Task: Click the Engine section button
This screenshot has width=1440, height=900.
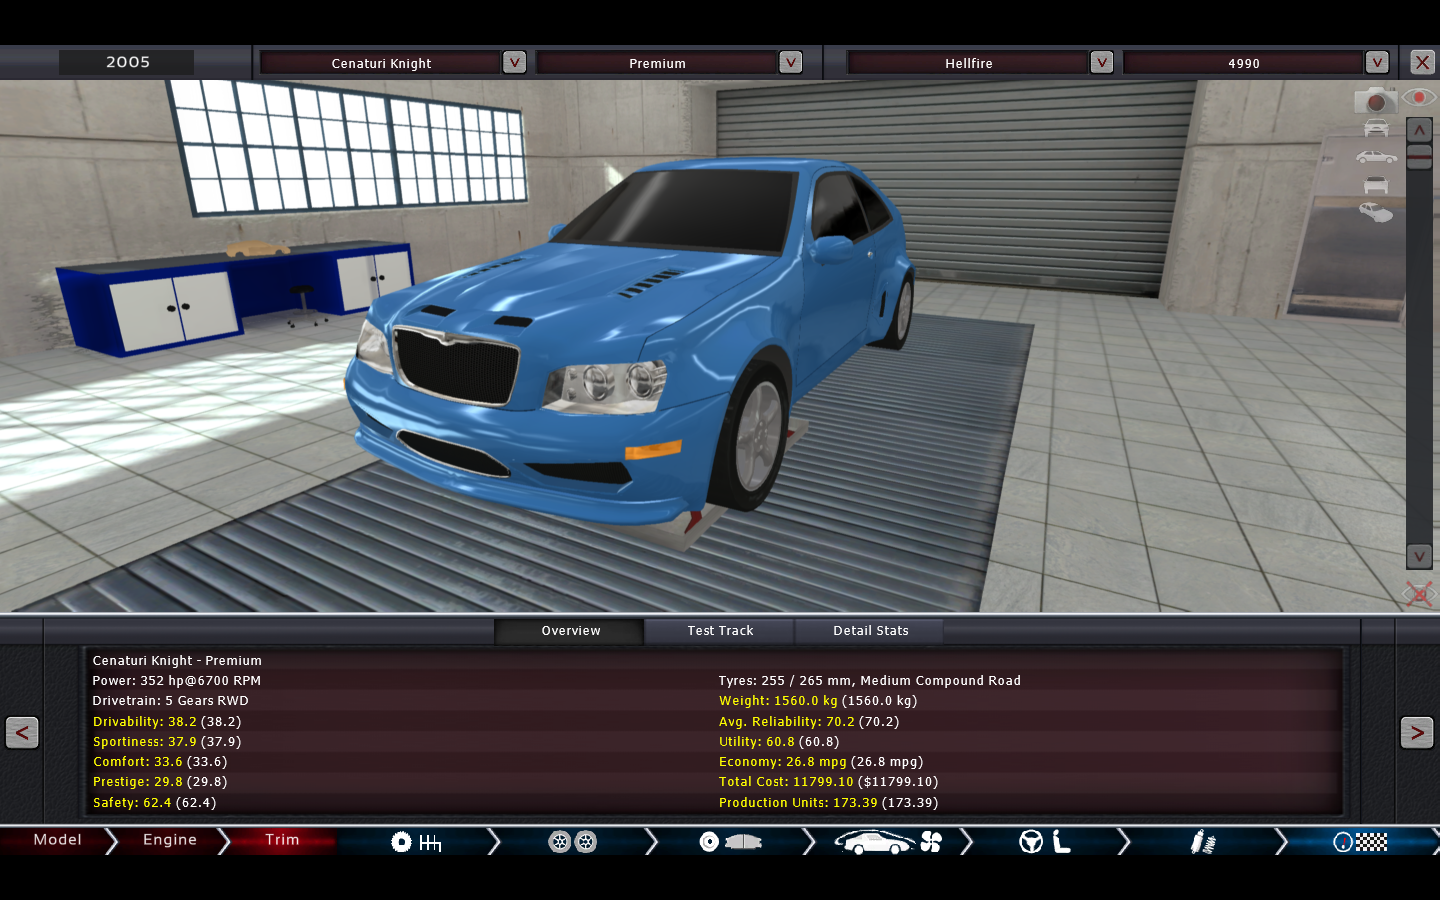Action: pyautogui.click(x=169, y=840)
